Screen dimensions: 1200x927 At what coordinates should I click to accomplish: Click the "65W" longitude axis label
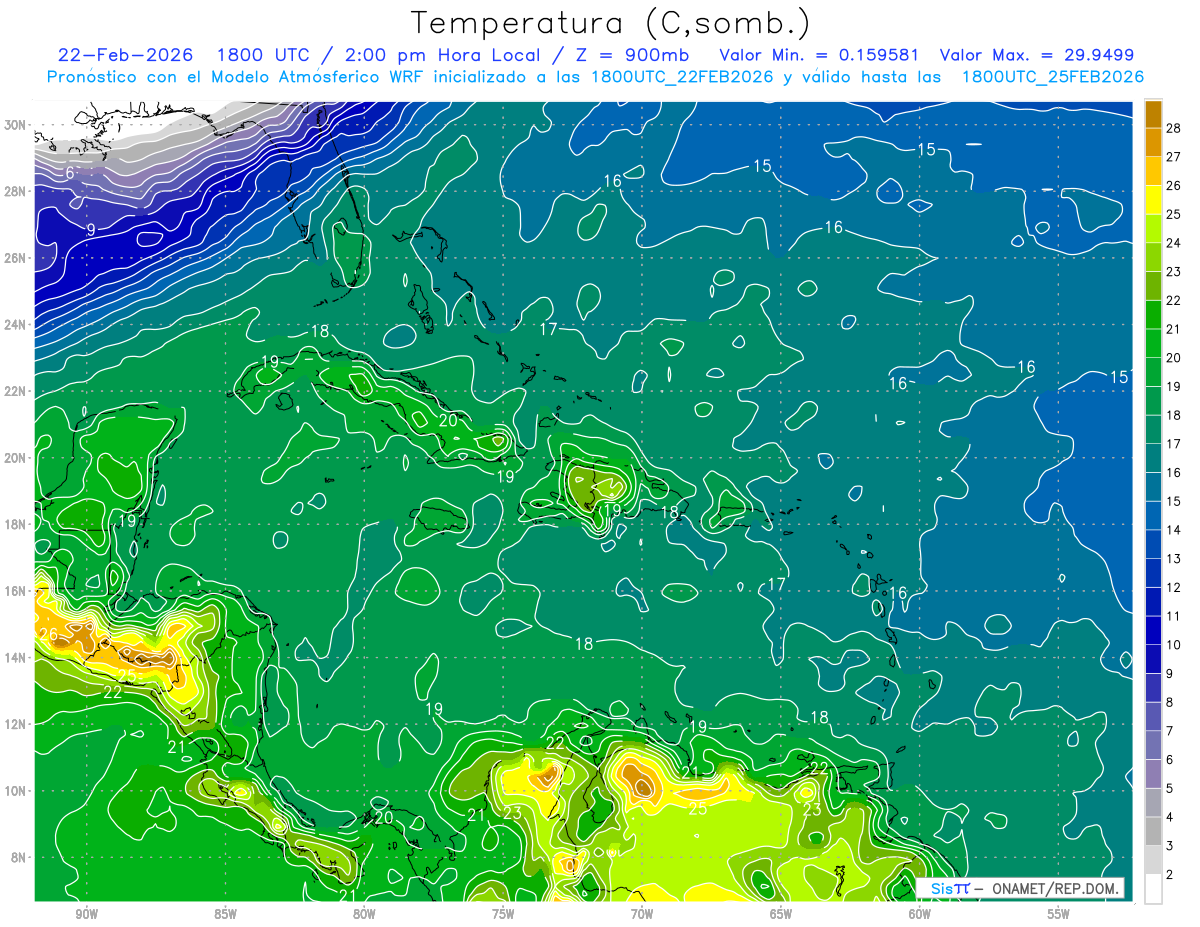tap(781, 914)
